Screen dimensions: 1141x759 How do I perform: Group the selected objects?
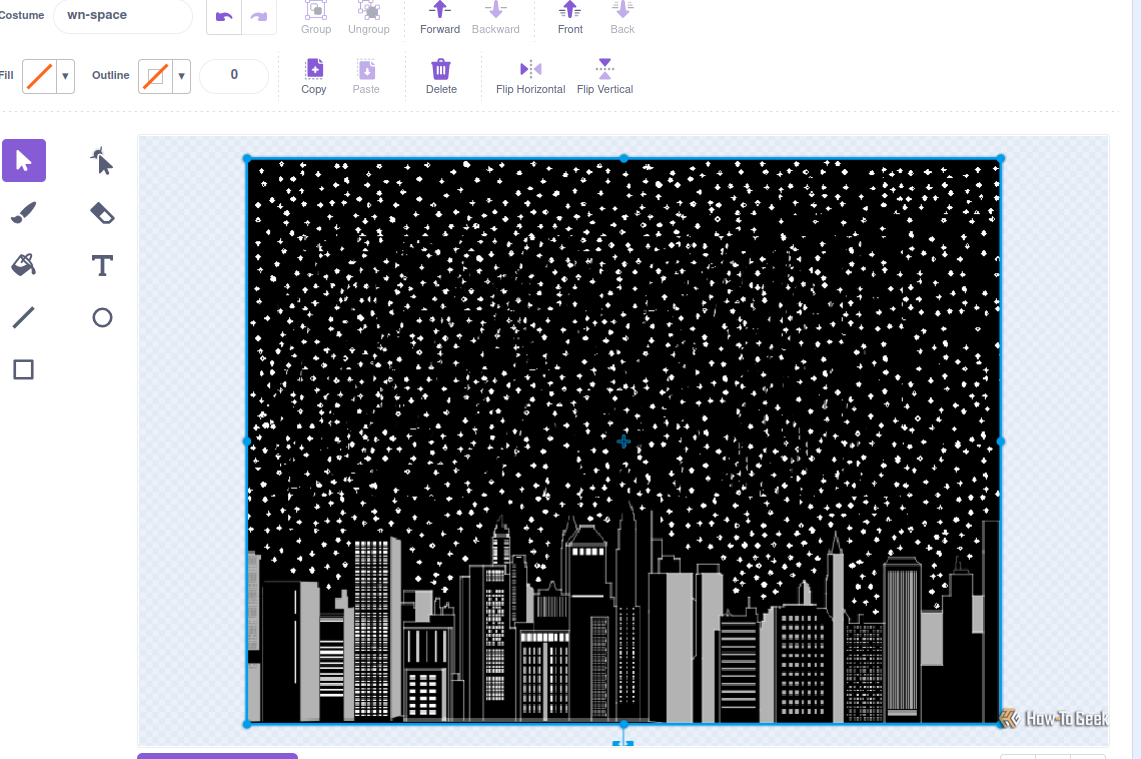tap(316, 18)
